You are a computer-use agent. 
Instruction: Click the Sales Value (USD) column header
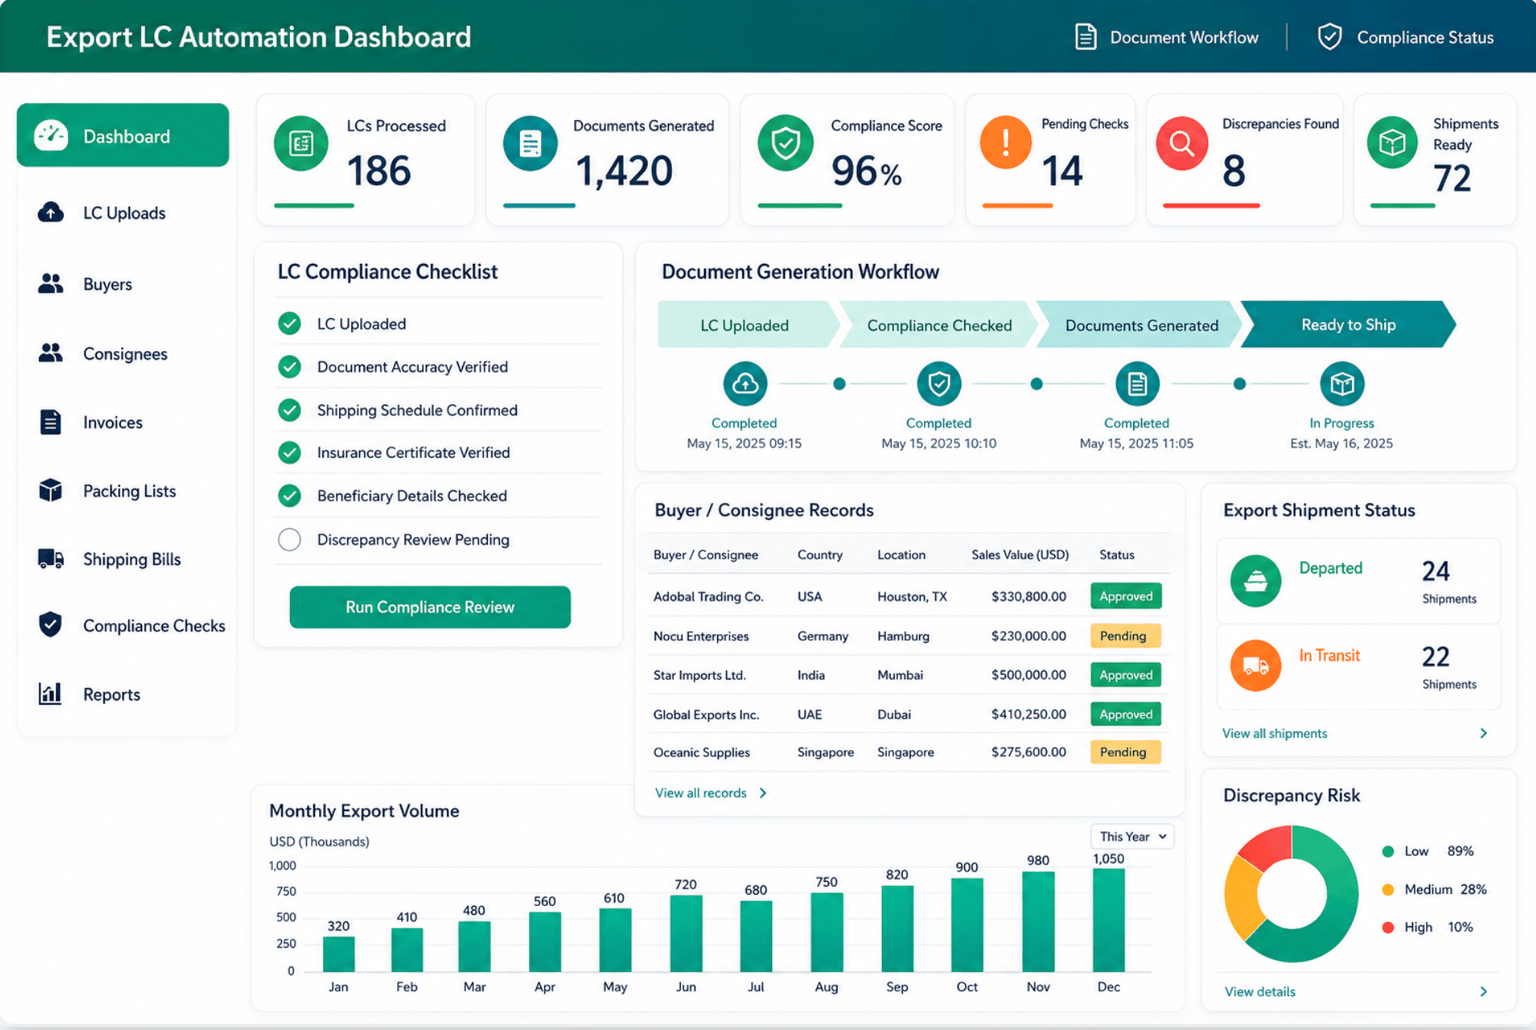tap(1020, 555)
